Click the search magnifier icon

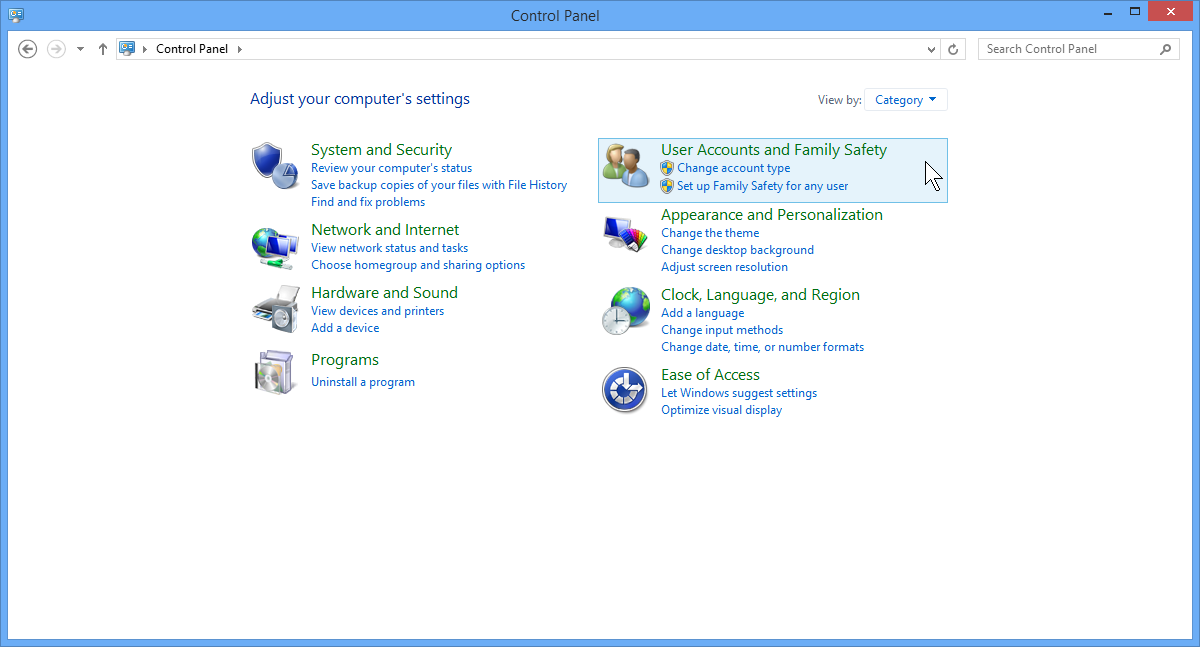1165,49
